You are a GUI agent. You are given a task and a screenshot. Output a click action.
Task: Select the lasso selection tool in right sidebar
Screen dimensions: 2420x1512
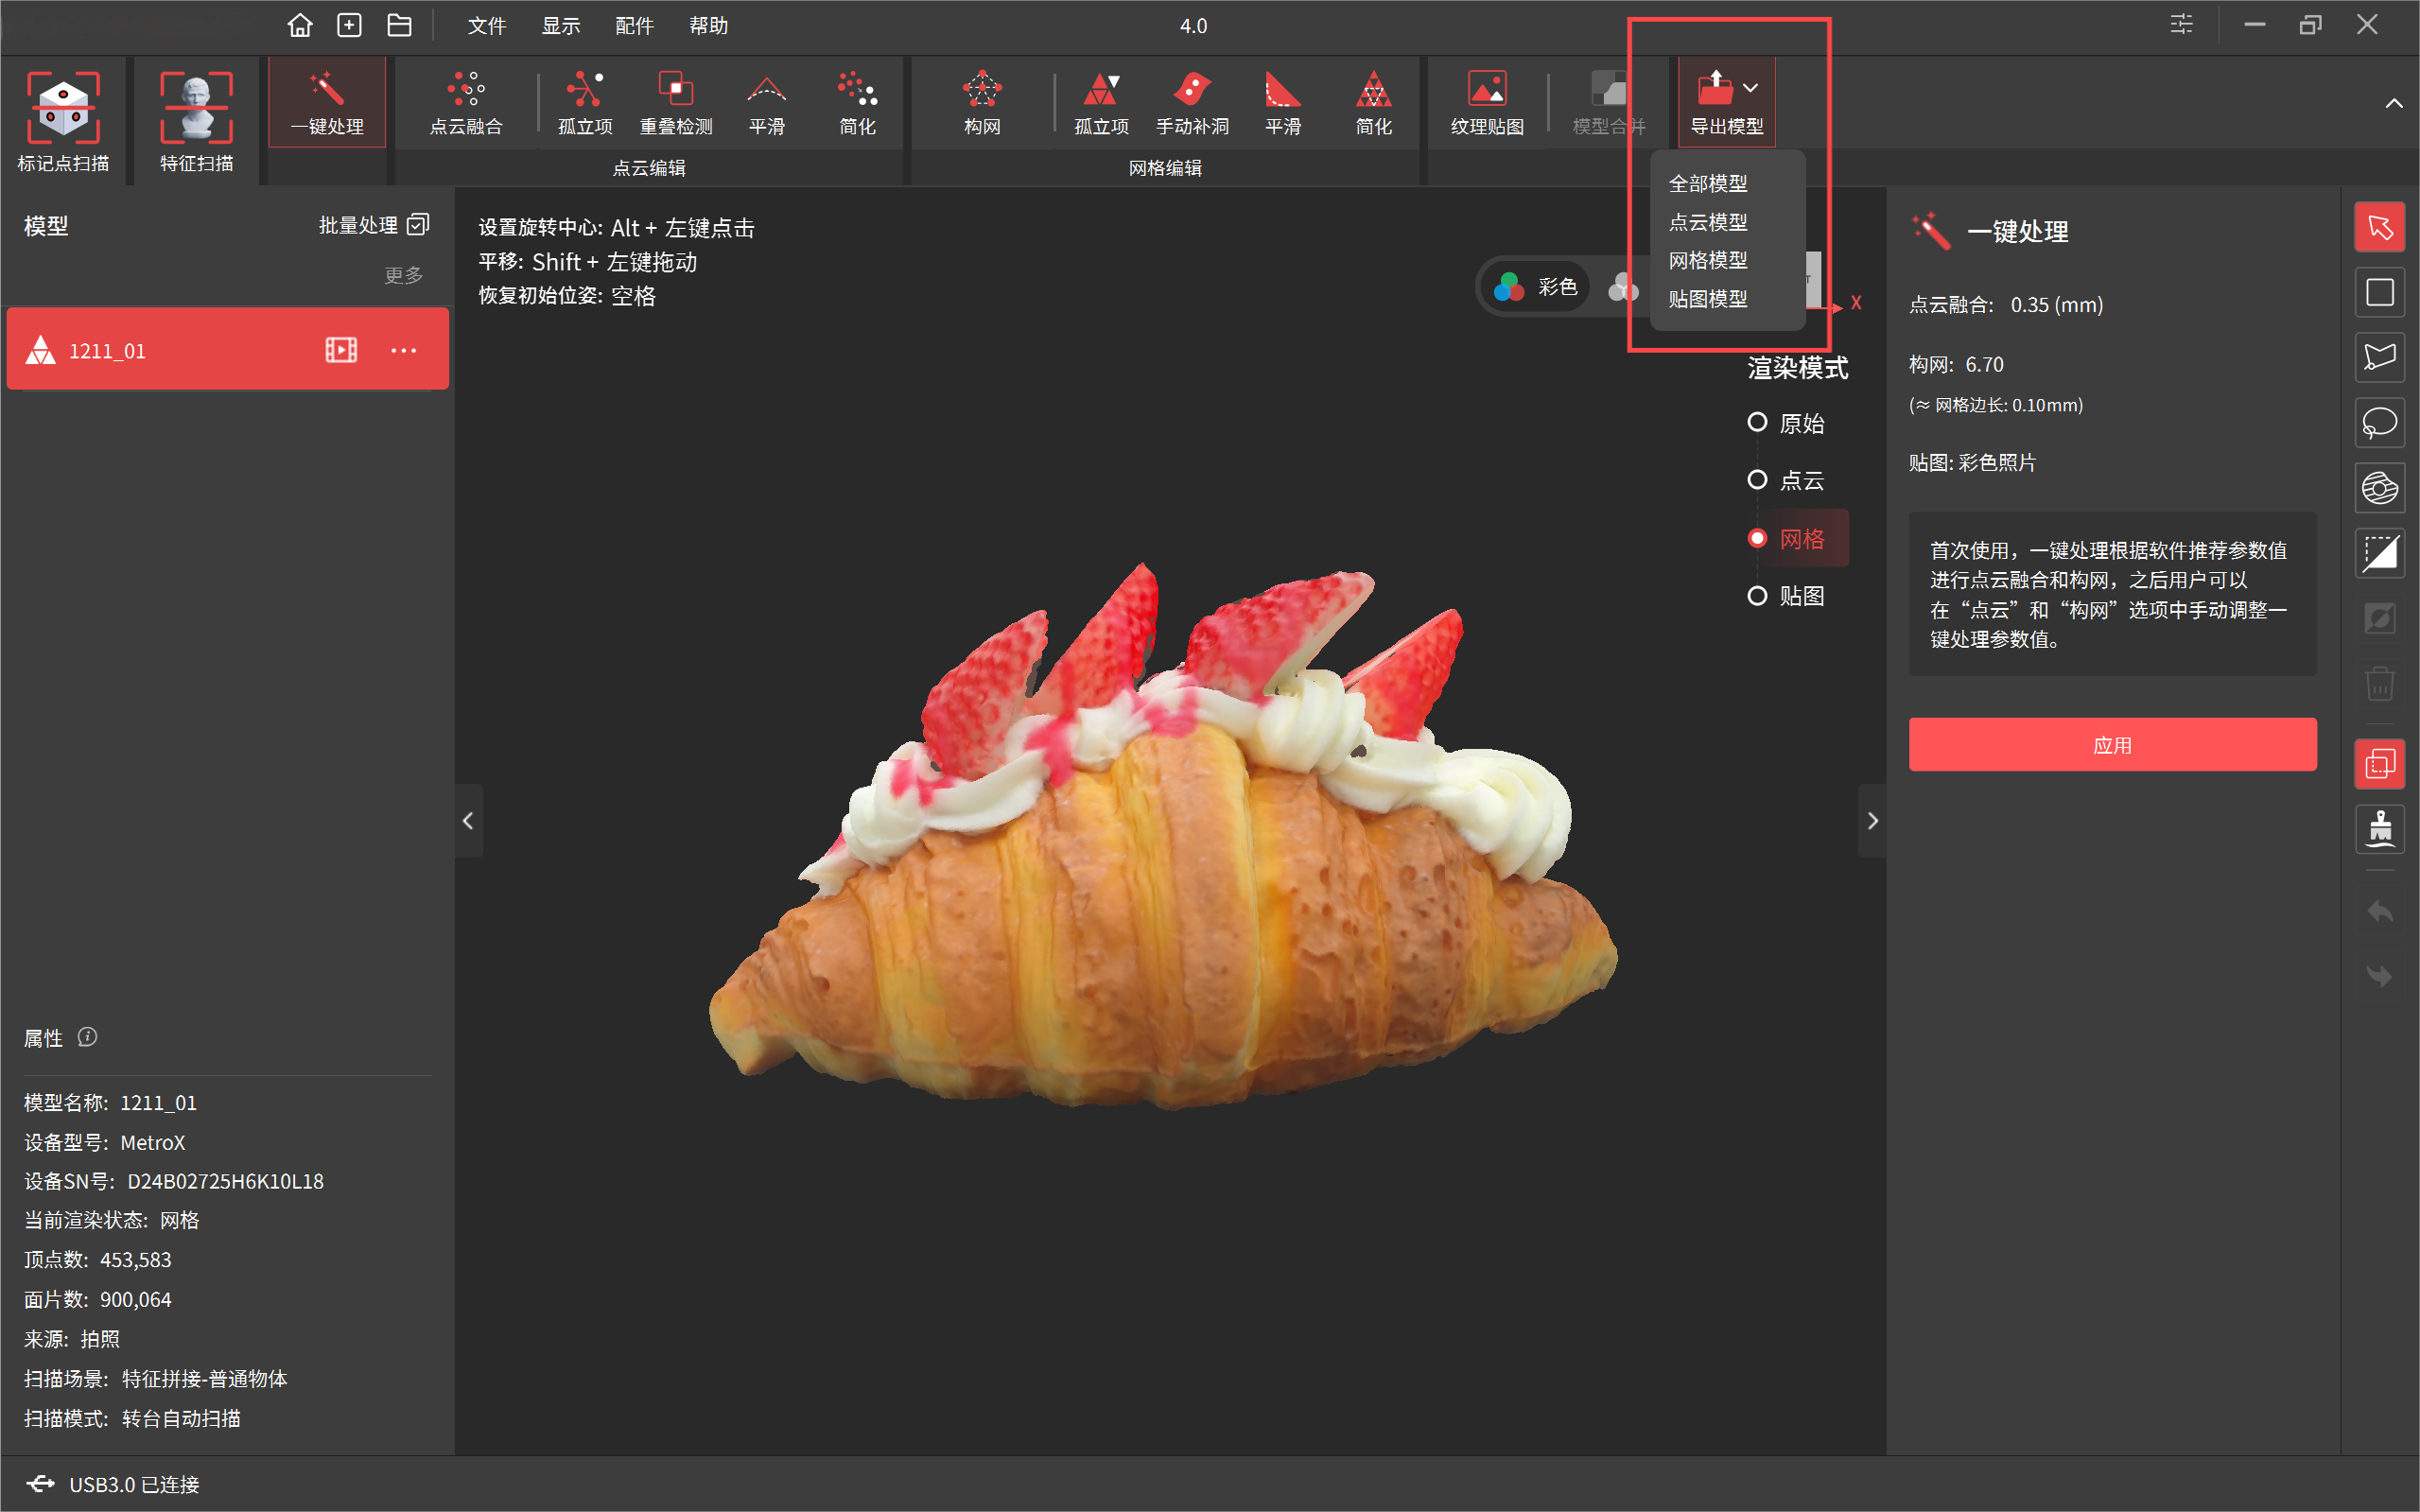pyautogui.click(x=2379, y=423)
